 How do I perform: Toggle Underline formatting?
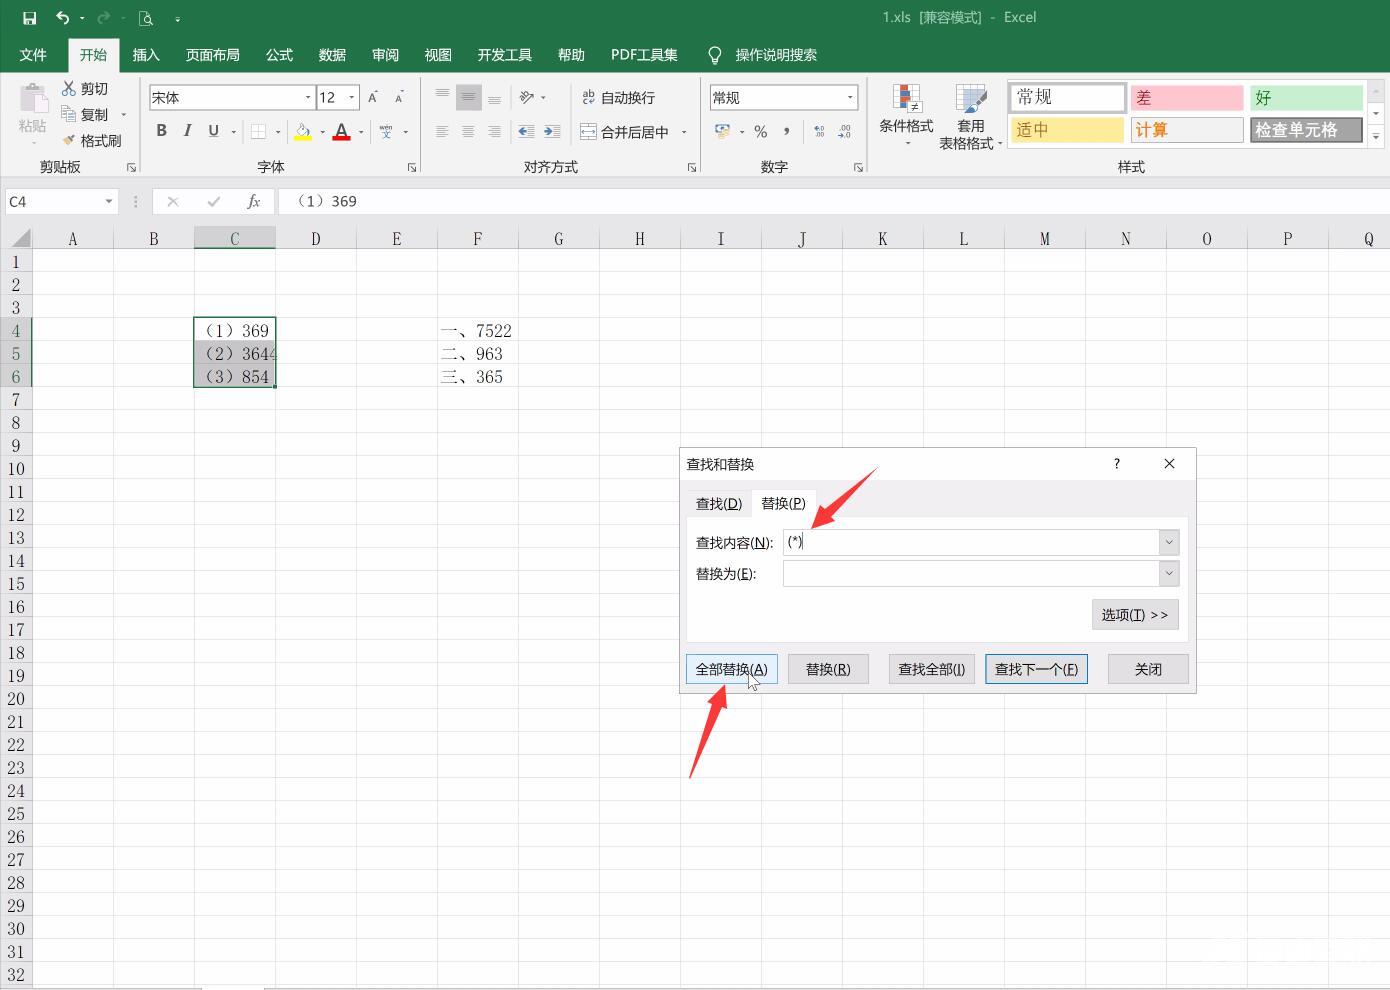pos(213,131)
